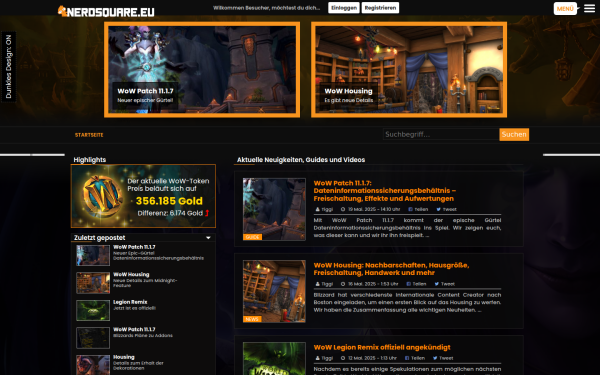Click the MENÜ button
The height and width of the screenshot is (375, 600).
(x=565, y=8)
